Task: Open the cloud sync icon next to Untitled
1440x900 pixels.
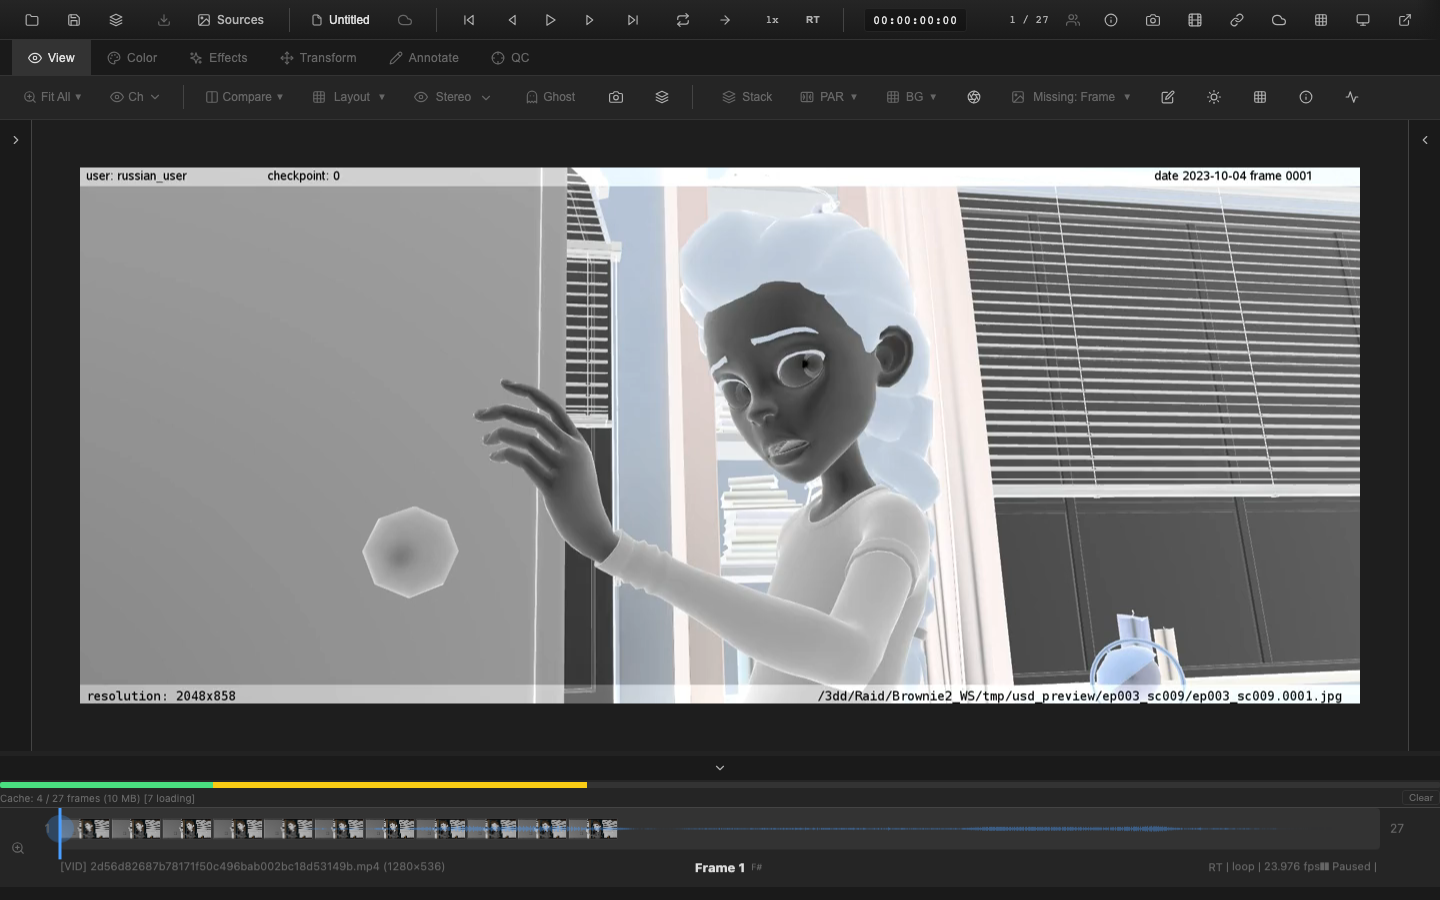Action: 404,20
